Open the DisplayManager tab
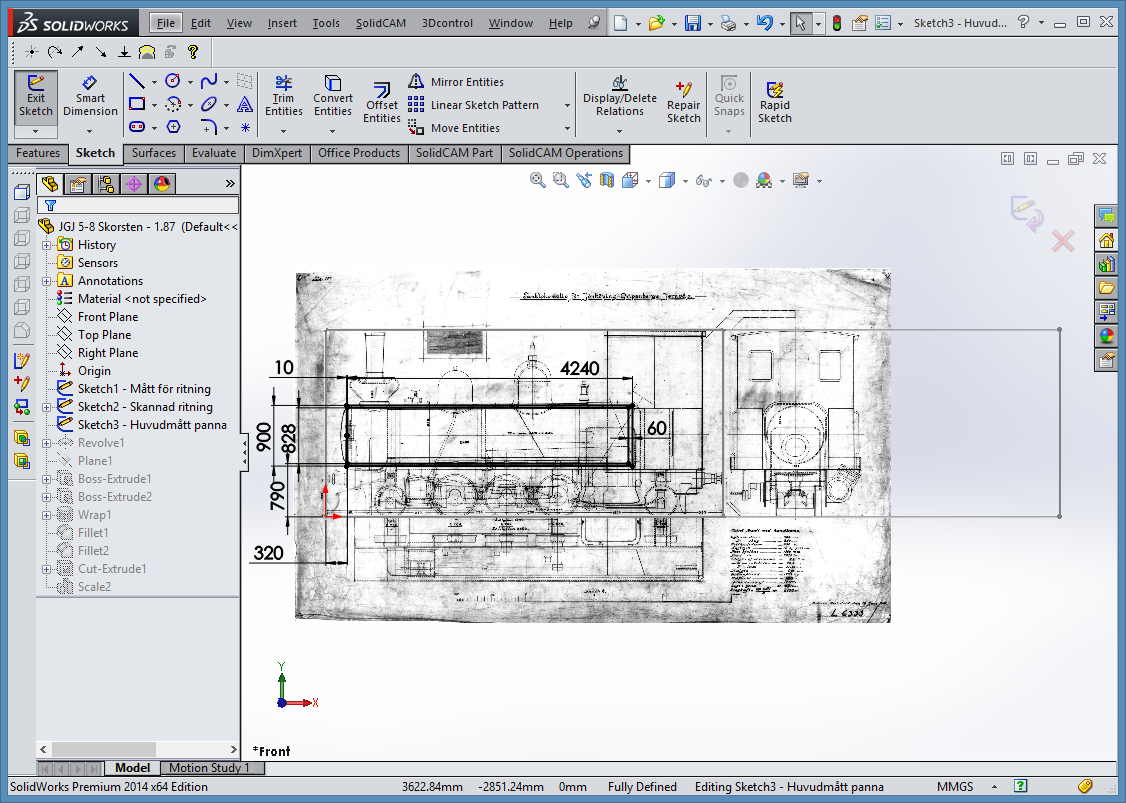 coord(162,185)
